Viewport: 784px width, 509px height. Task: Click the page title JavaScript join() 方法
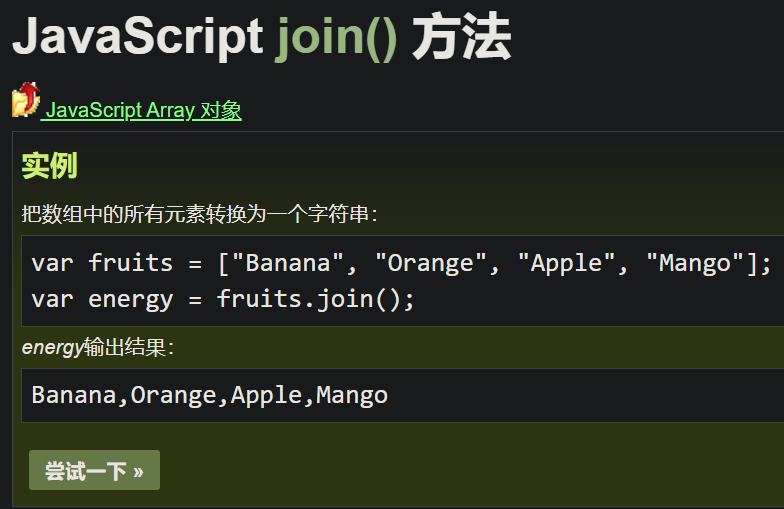(262, 37)
